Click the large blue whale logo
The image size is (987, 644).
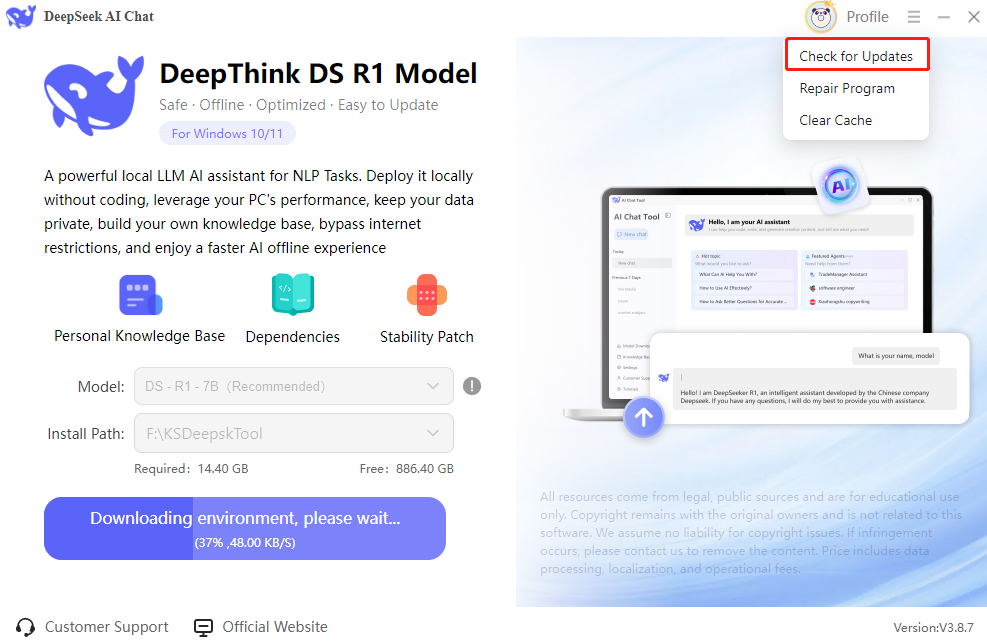coord(94,95)
